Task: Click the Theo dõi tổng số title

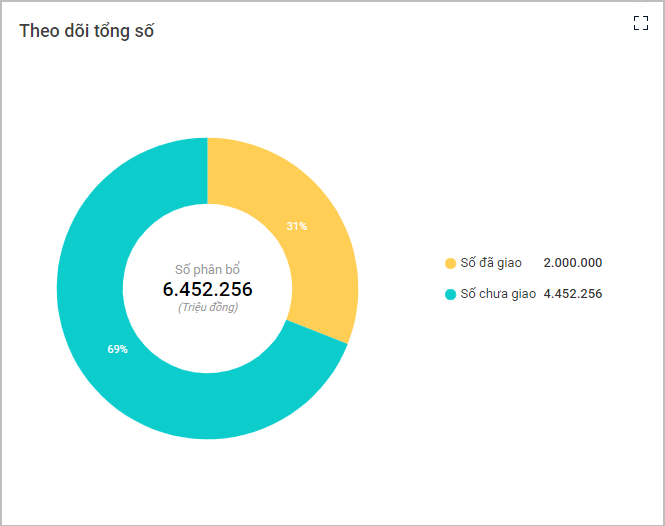Action: click(x=86, y=31)
